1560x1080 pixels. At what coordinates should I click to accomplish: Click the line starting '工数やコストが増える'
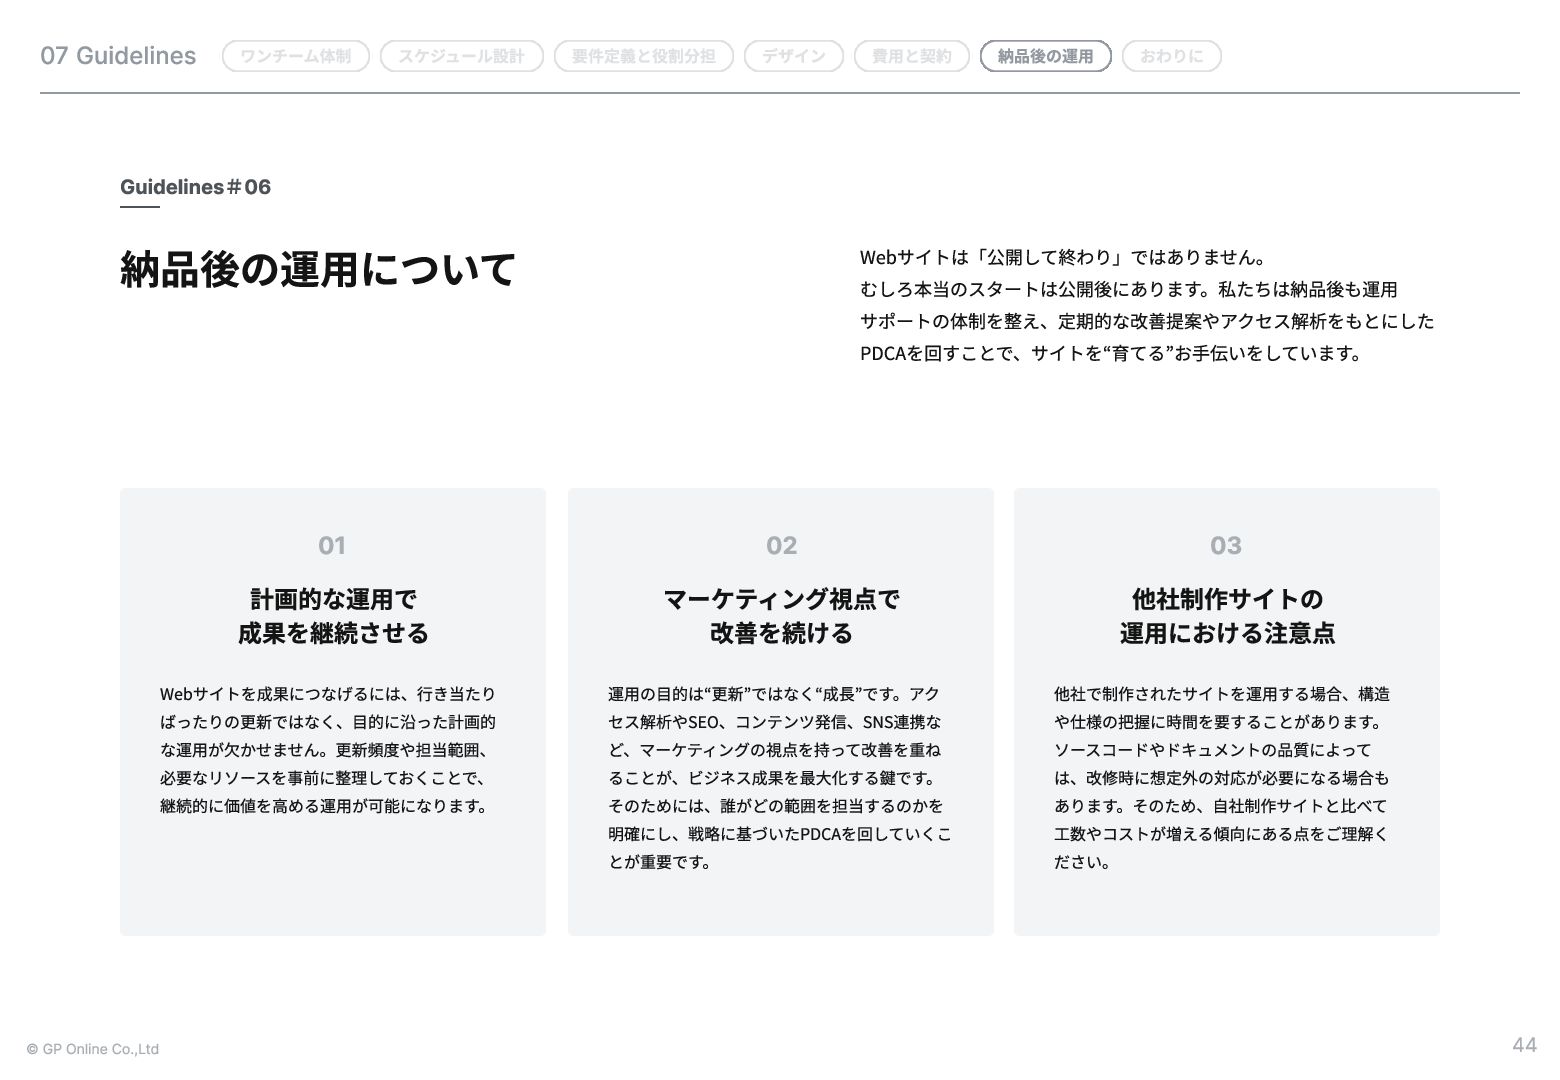(1221, 834)
